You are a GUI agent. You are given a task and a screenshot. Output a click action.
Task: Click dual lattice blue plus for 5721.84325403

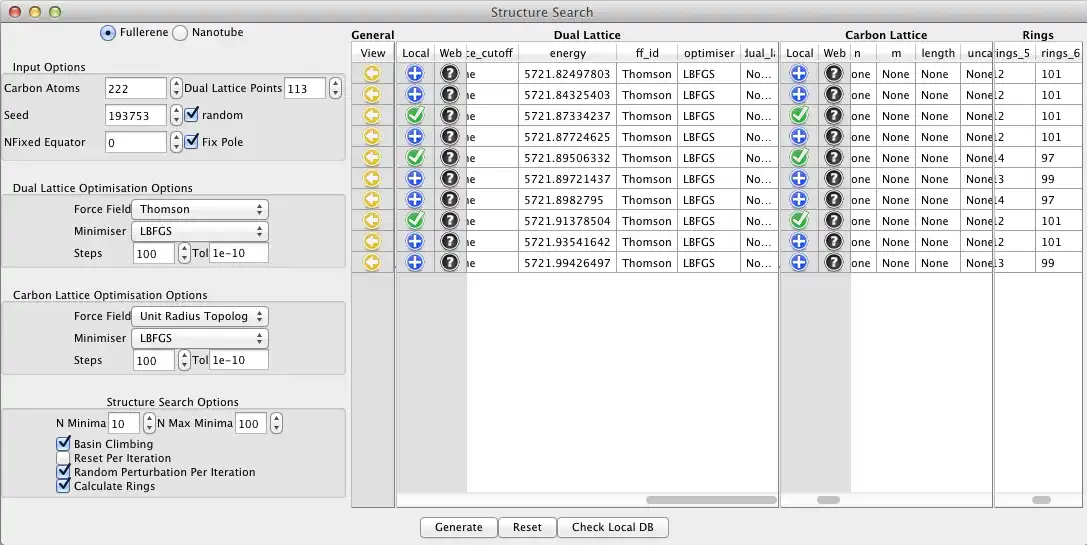click(415, 94)
